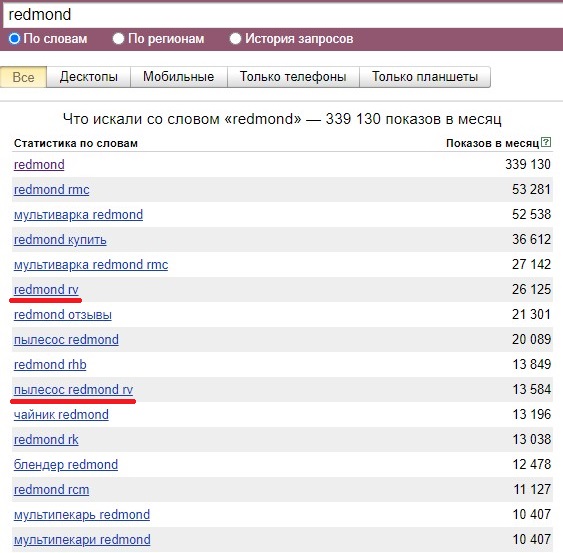Open the пылесос redmond rv link

pos(73,390)
